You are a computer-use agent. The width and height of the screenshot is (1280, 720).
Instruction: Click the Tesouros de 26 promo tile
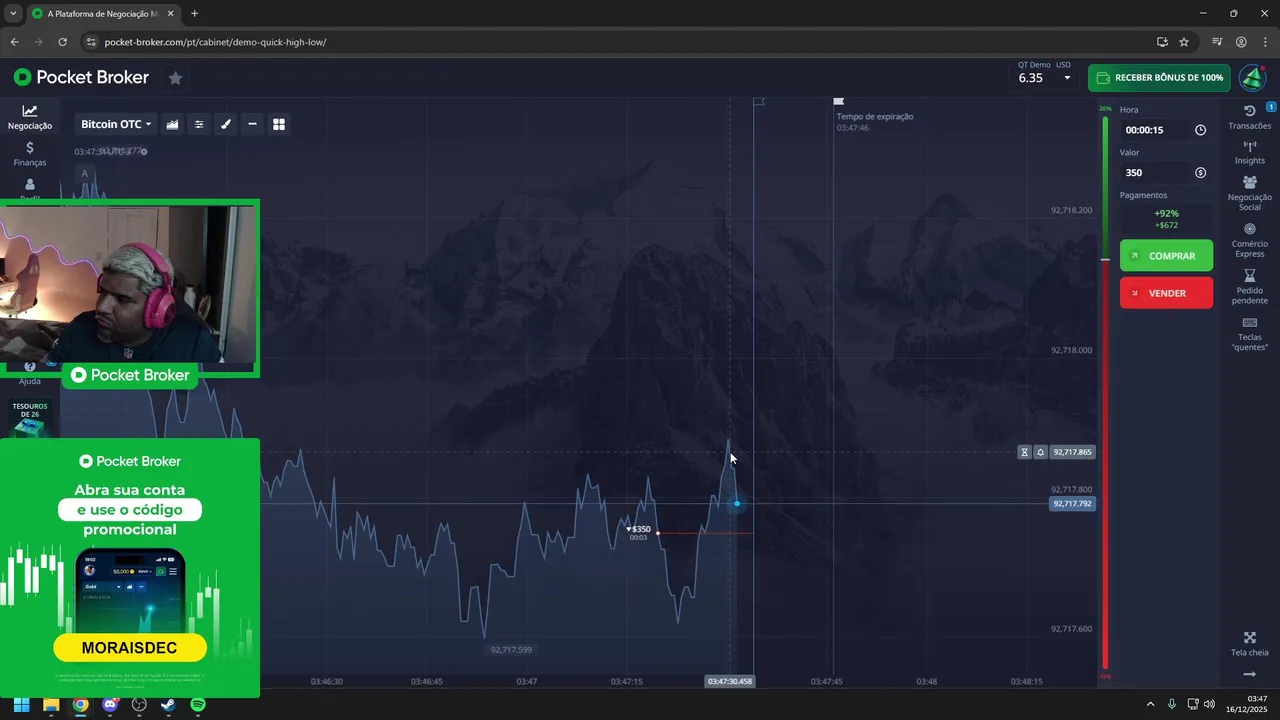(30, 418)
